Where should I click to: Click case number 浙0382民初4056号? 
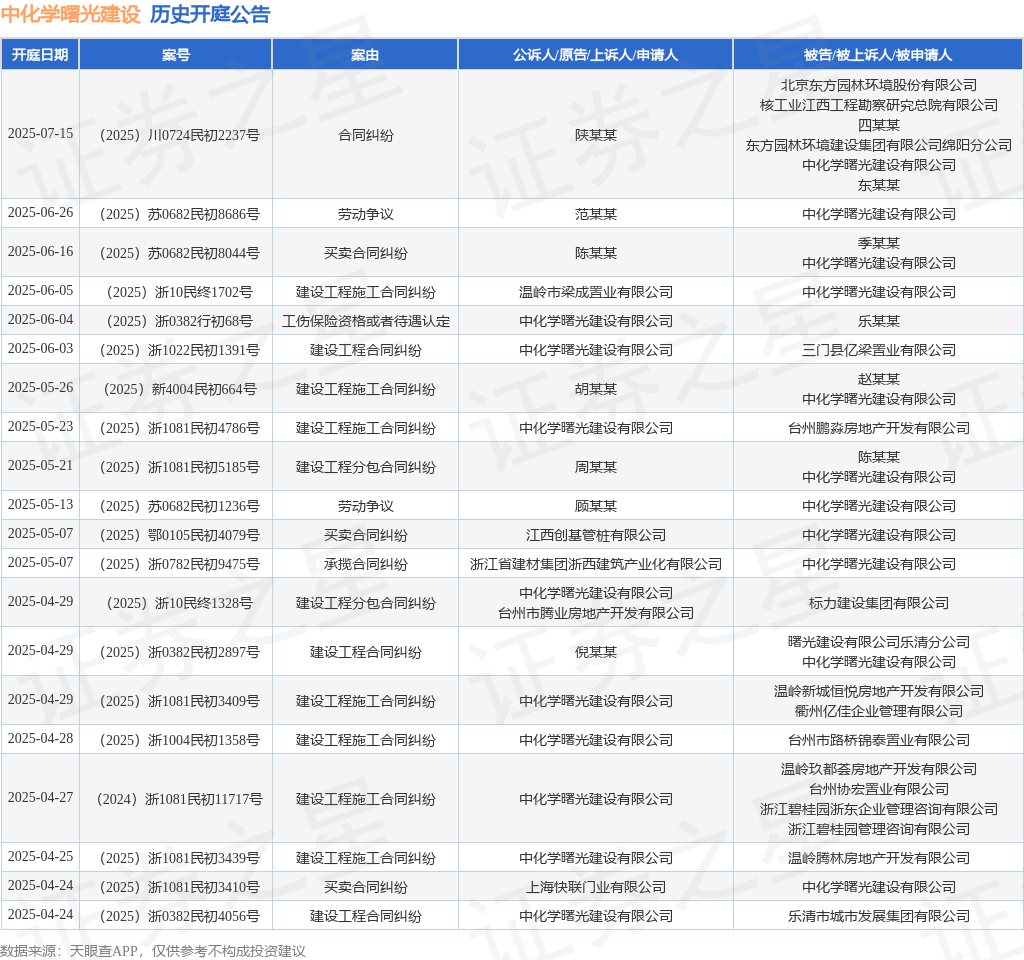point(180,916)
